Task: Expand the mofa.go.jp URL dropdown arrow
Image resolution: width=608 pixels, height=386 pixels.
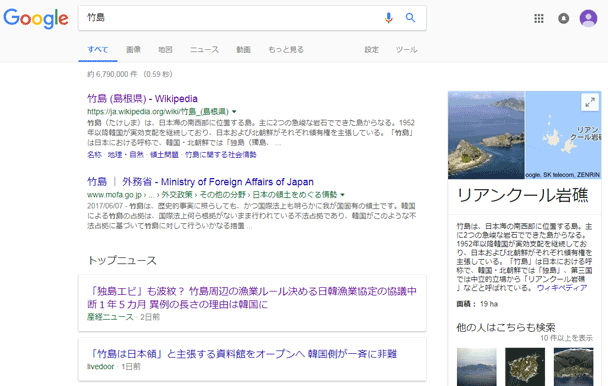Action: click(x=342, y=195)
